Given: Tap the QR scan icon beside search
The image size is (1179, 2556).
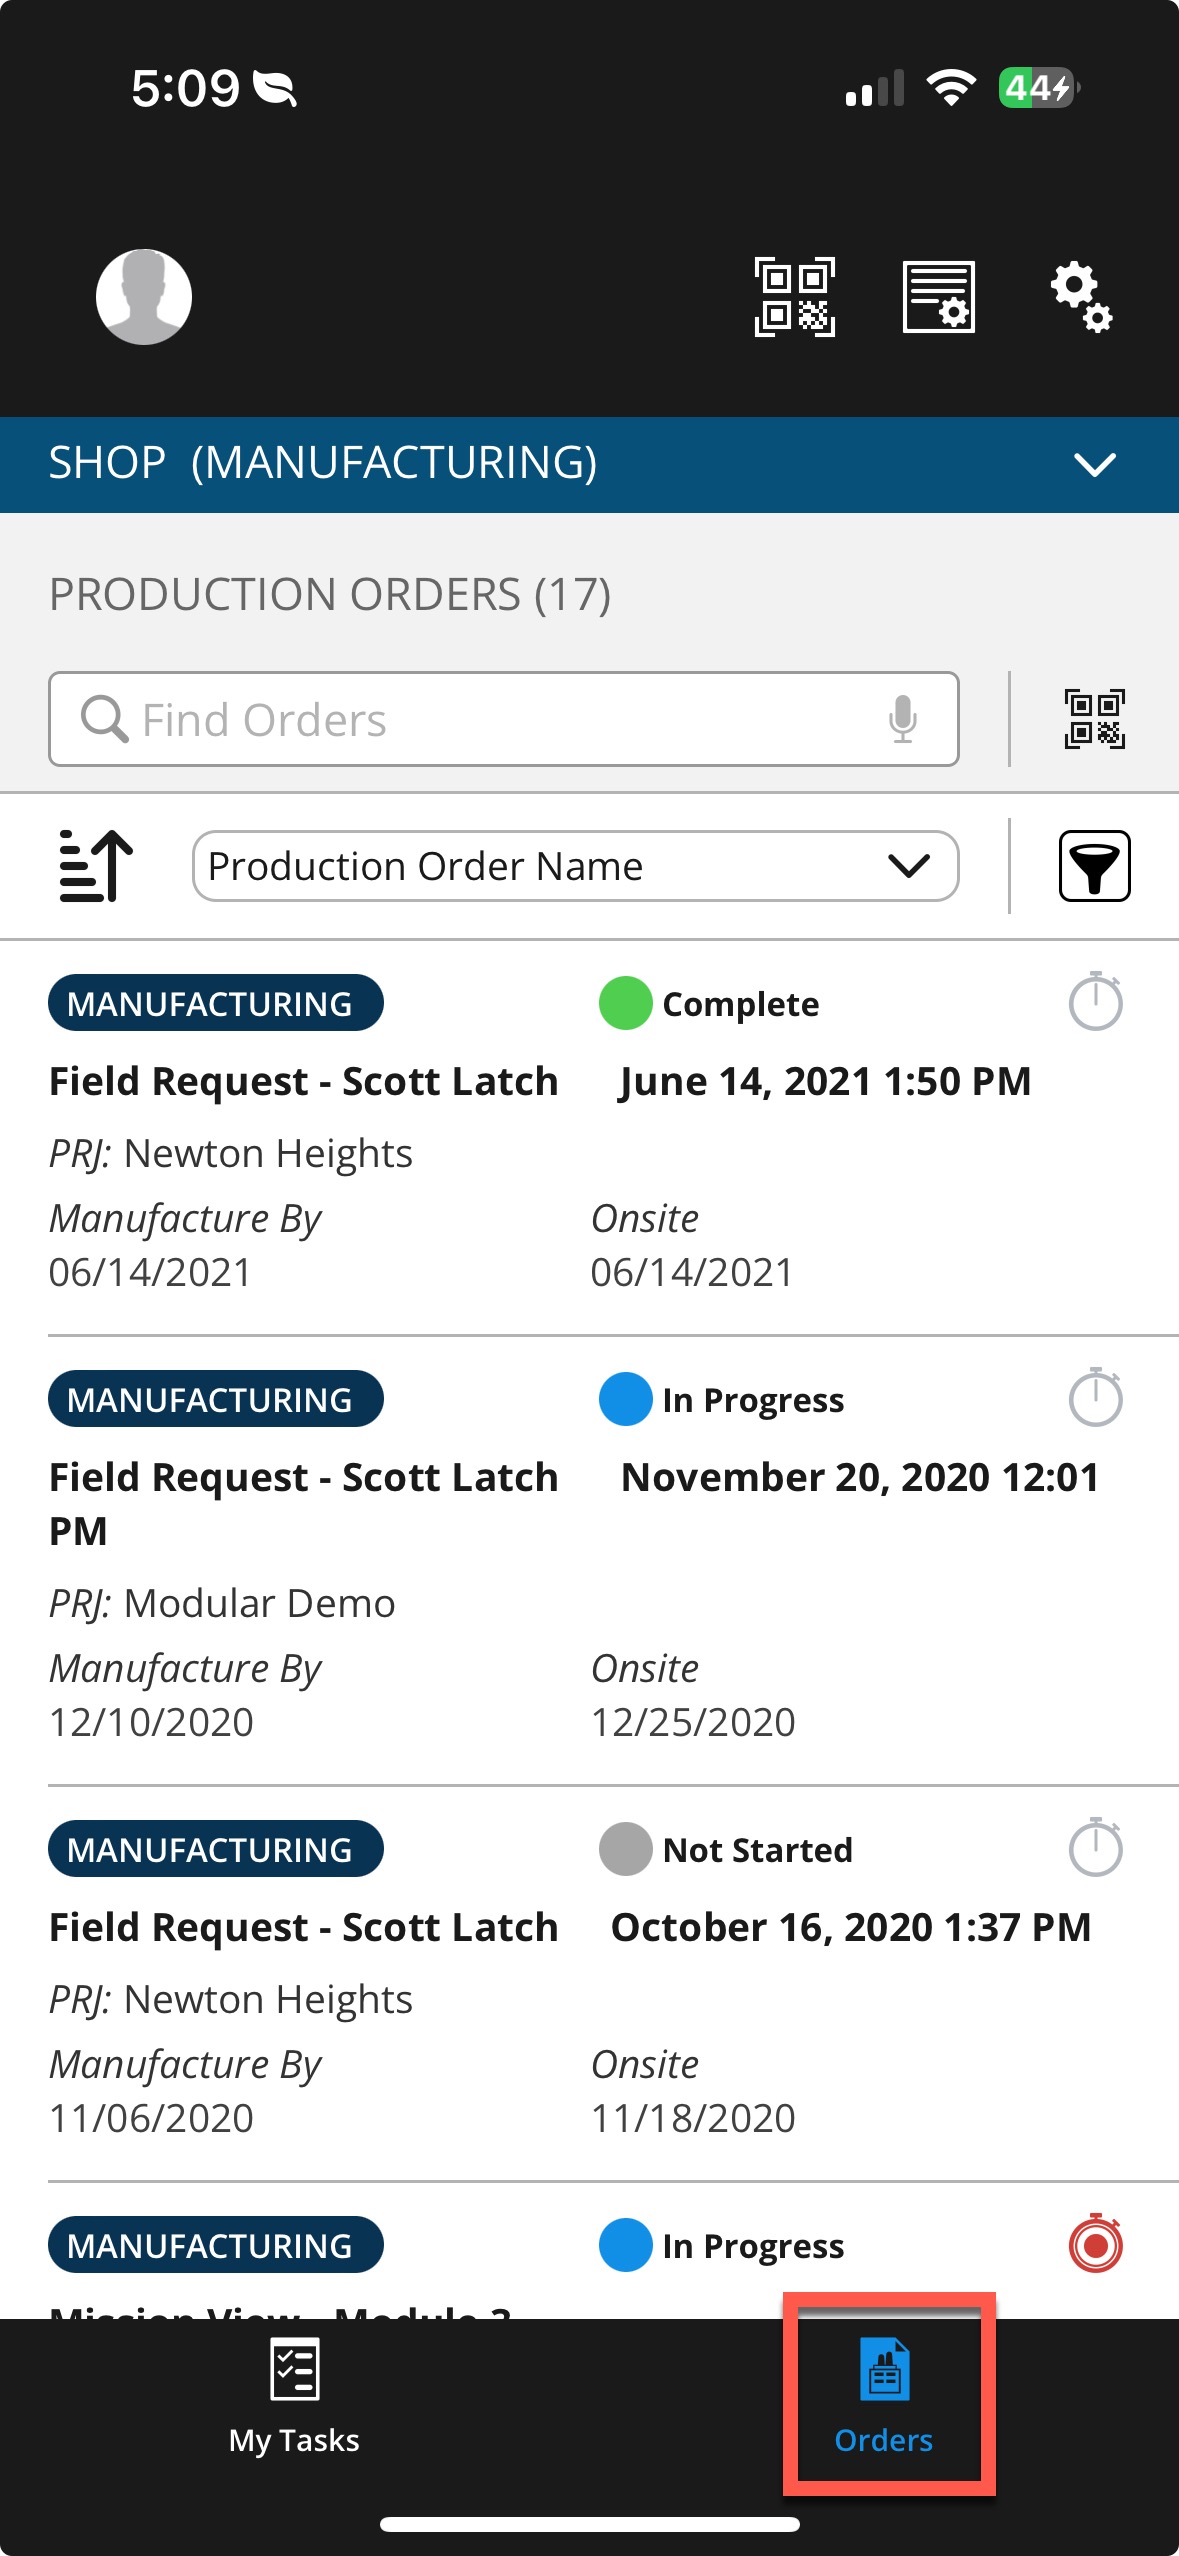Looking at the screenshot, I should click(1094, 719).
